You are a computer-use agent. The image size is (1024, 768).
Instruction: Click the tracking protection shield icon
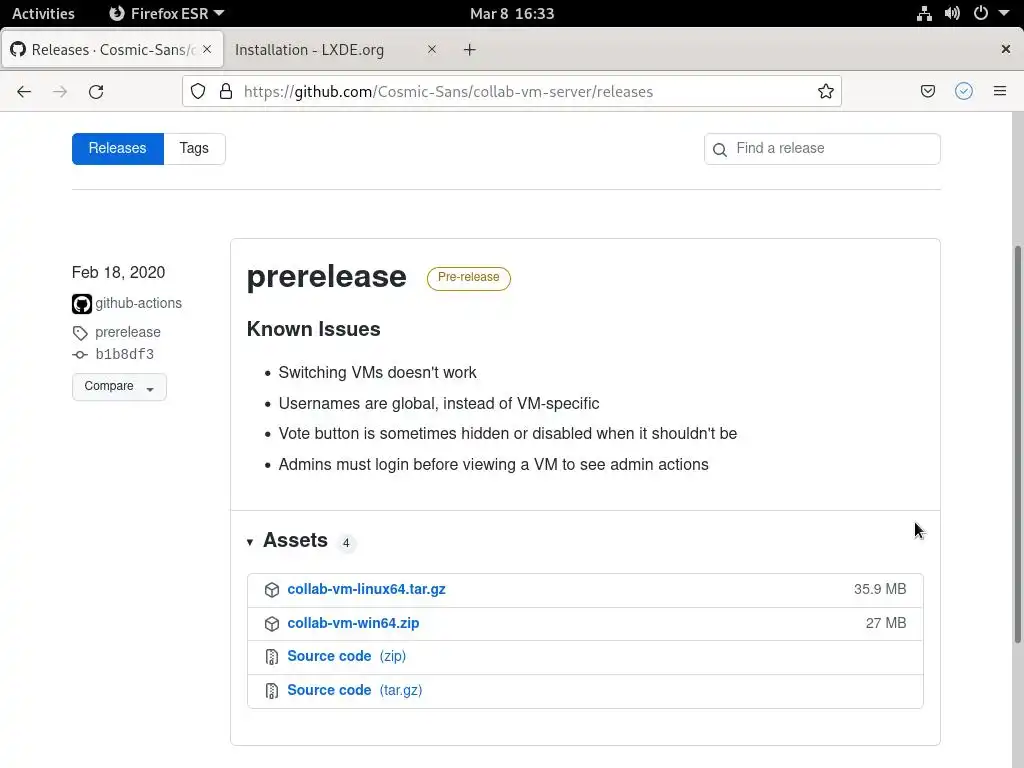click(198, 91)
